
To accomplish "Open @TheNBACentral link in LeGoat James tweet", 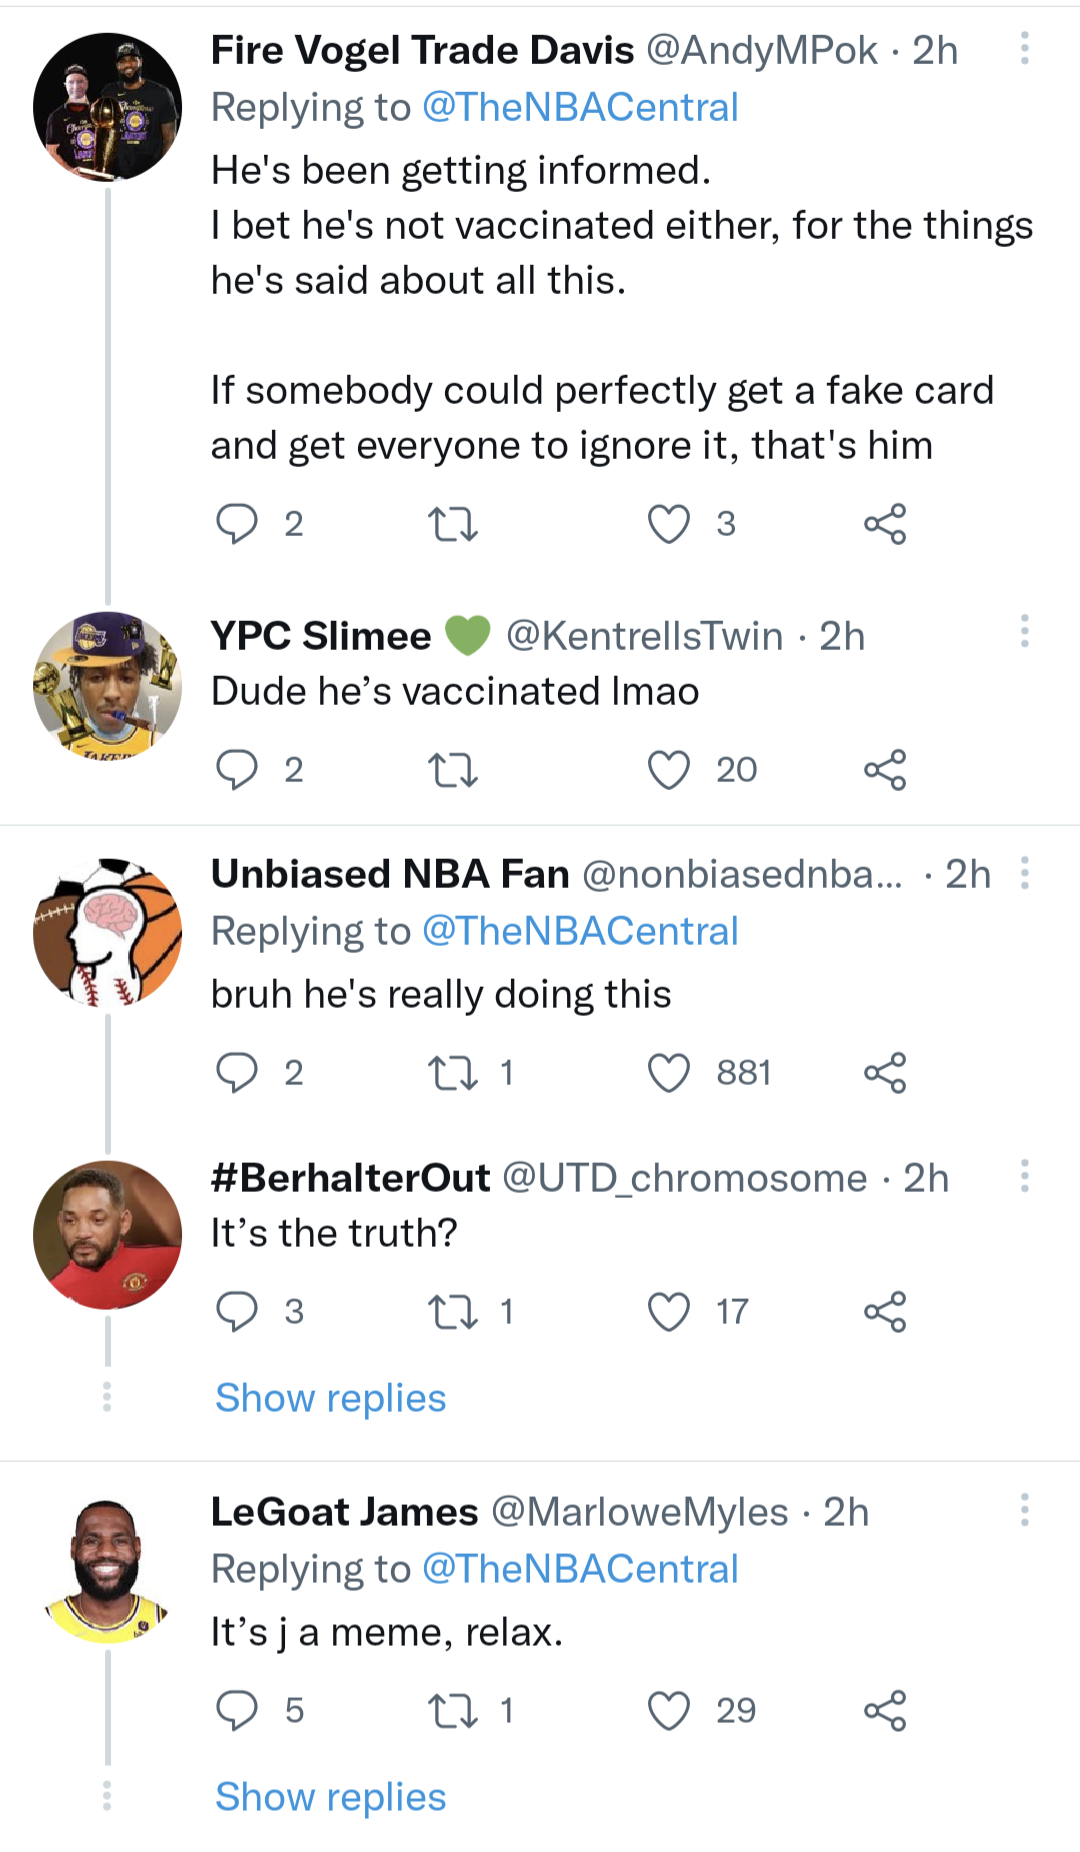I will (580, 1569).
